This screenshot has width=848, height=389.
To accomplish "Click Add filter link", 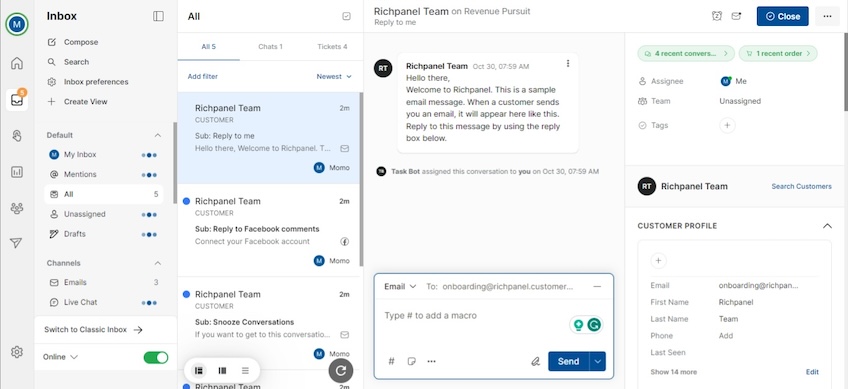I will pyautogui.click(x=203, y=77).
